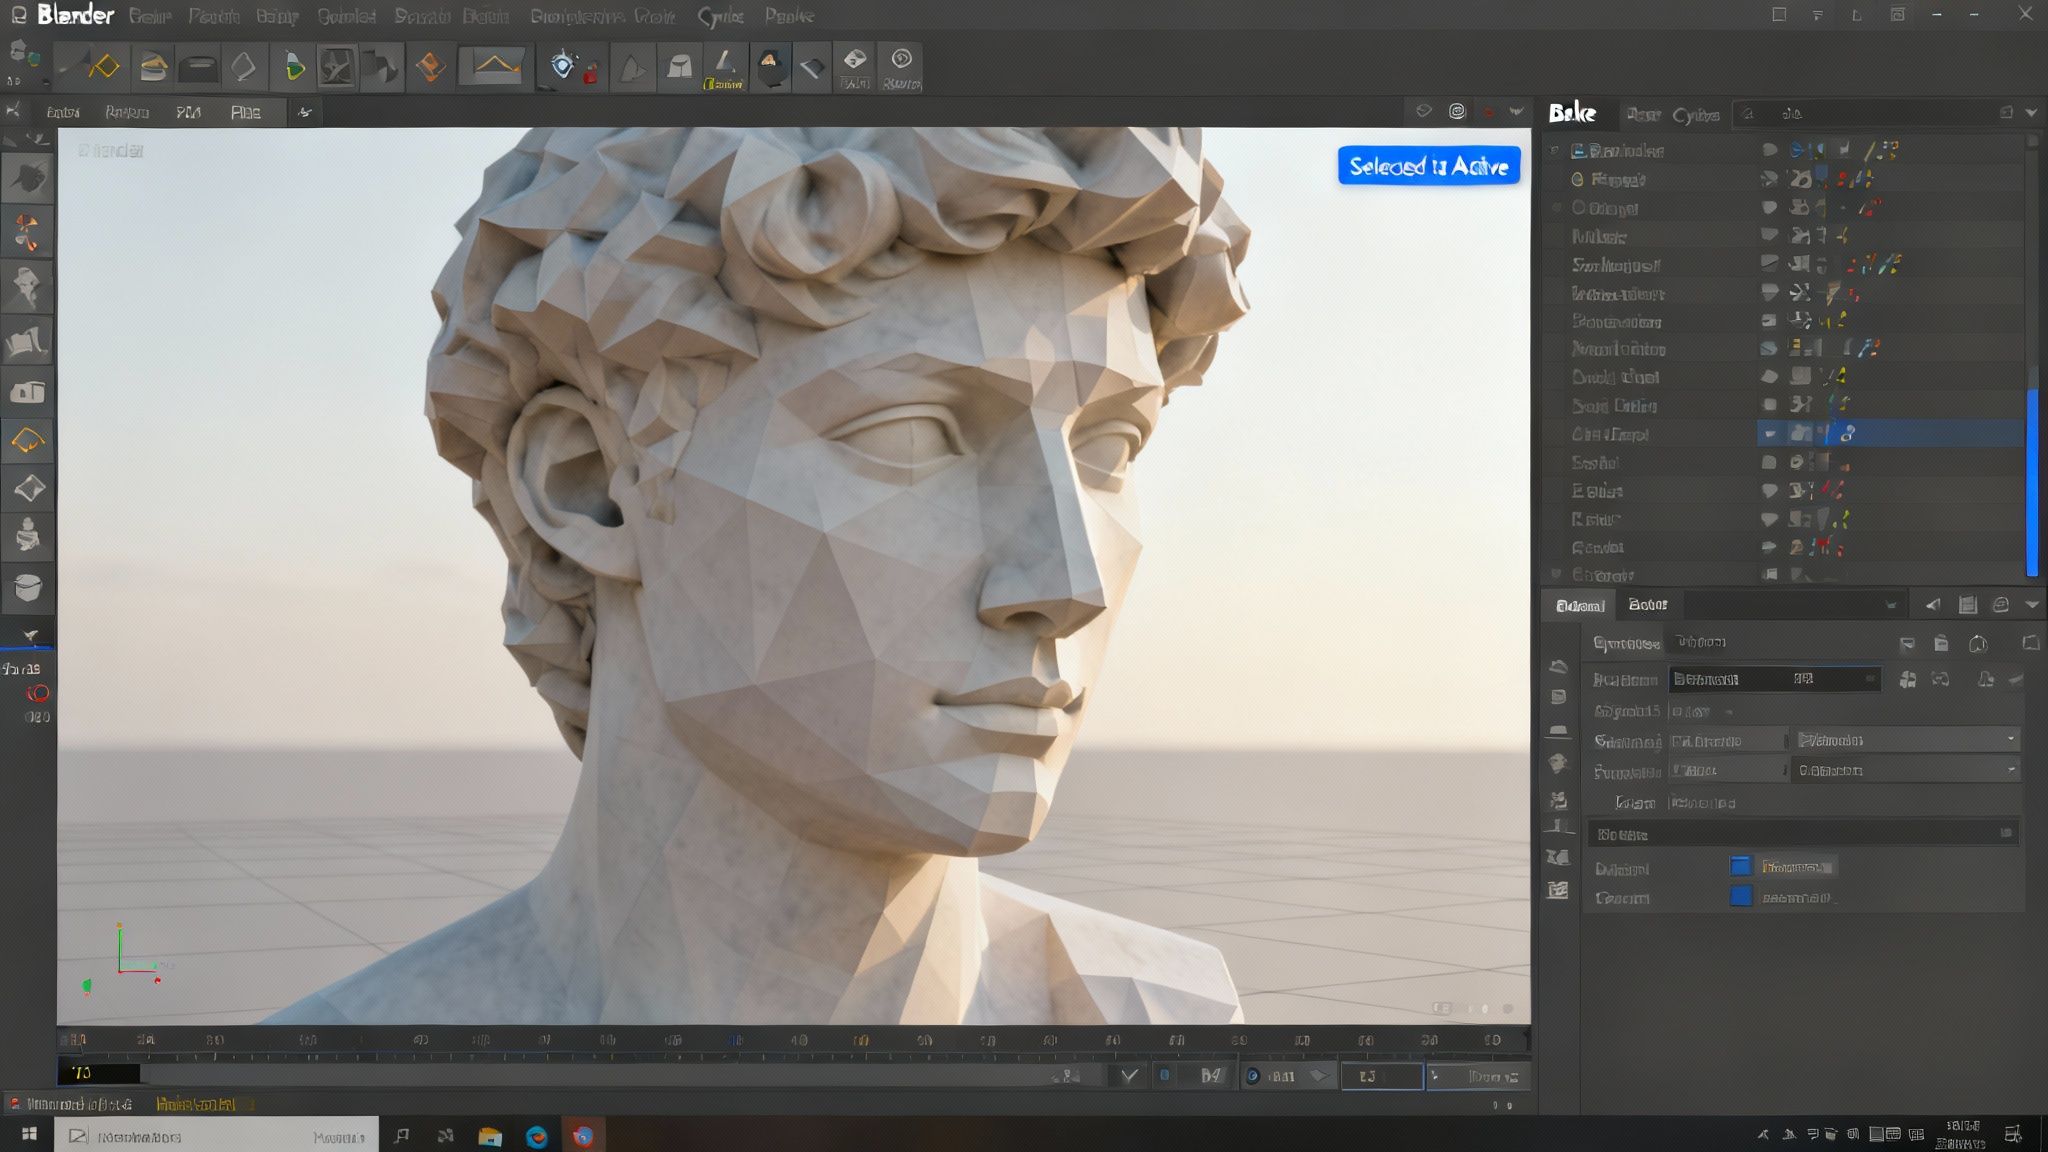Click the orange cube icon in top toolbar
Screen dimensions: 2048x1152
tap(430, 67)
